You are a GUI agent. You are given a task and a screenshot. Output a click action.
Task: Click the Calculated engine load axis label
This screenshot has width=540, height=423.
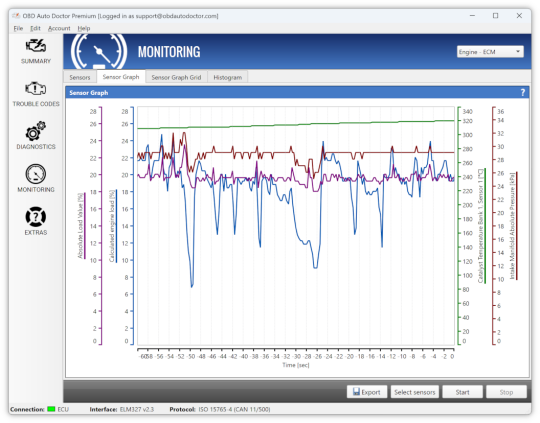pos(112,226)
